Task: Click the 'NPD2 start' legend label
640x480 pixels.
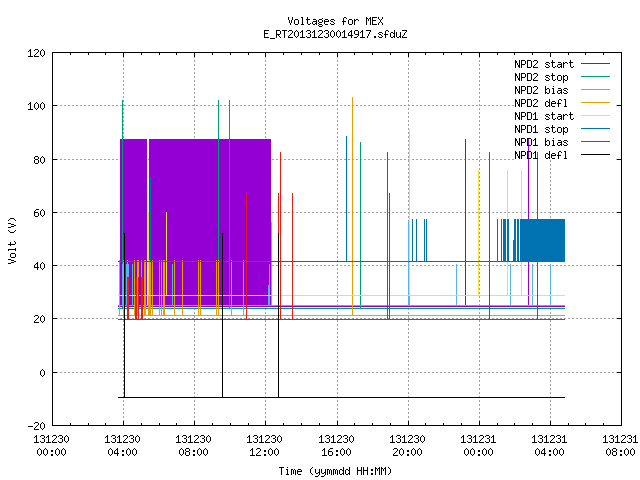Action: coord(544,64)
